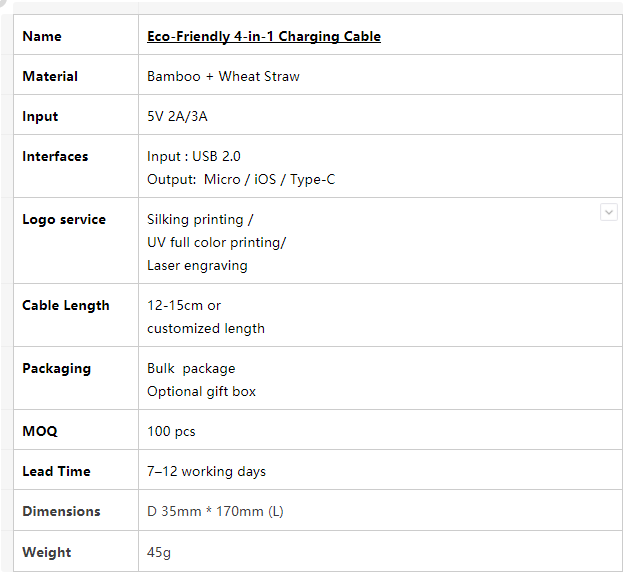Click the Material label cell
The width and height of the screenshot is (632, 579).
76,75
